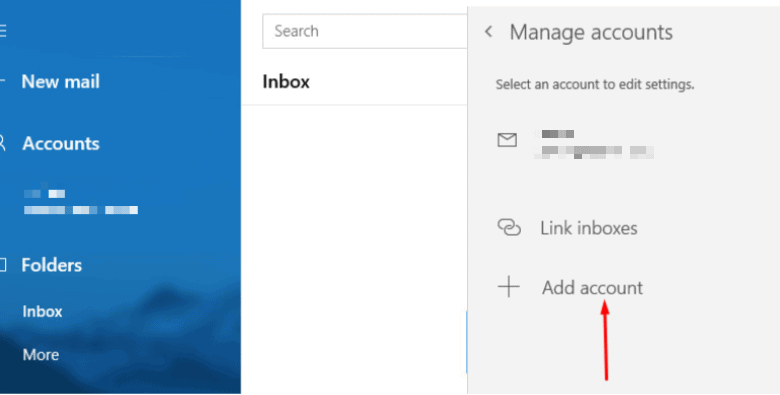Click the Manage accounts panel title
The width and height of the screenshot is (780, 395).
[x=591, y=32]
